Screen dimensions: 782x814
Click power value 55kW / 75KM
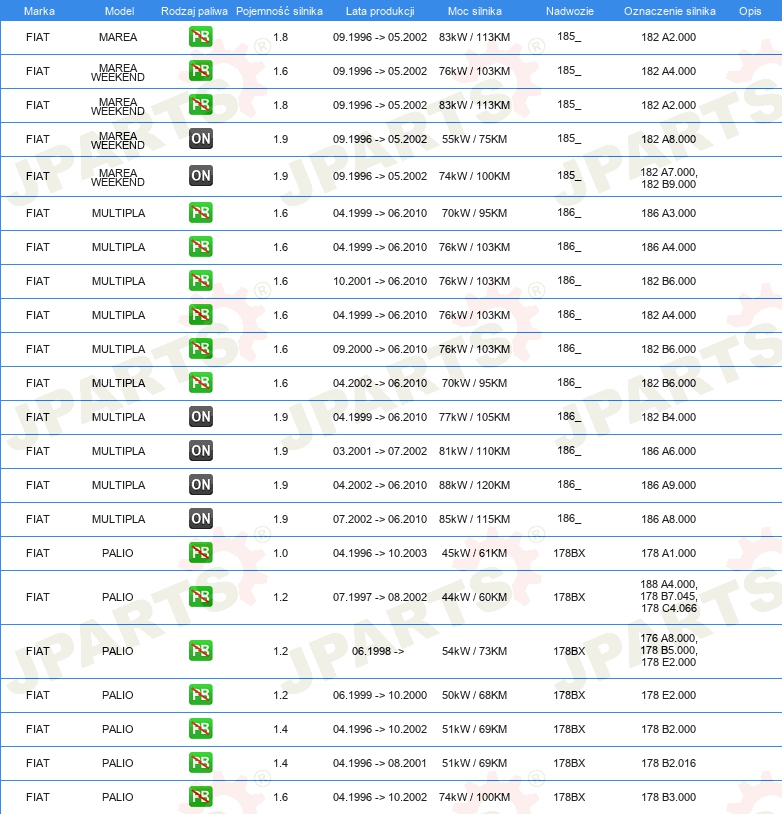pyautogui.click(x=474, y=139)
